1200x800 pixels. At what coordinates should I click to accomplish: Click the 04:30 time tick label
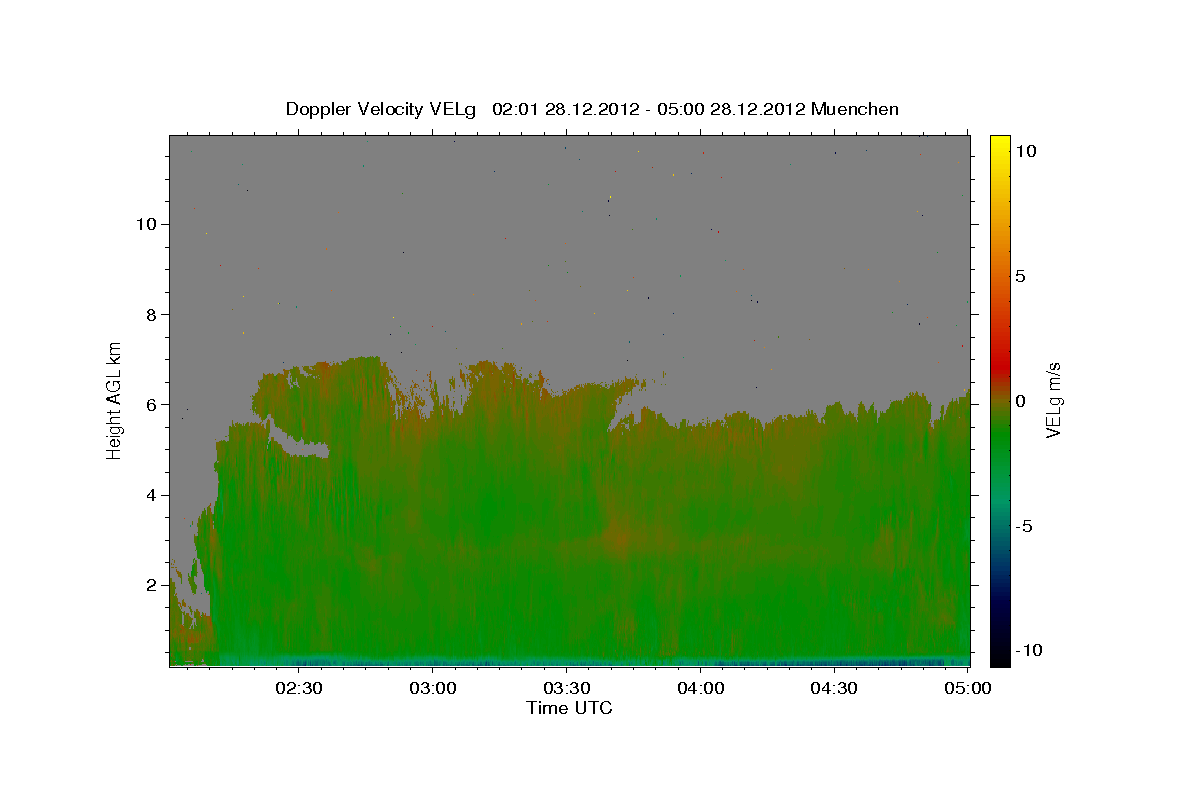(x=833, y=688)
